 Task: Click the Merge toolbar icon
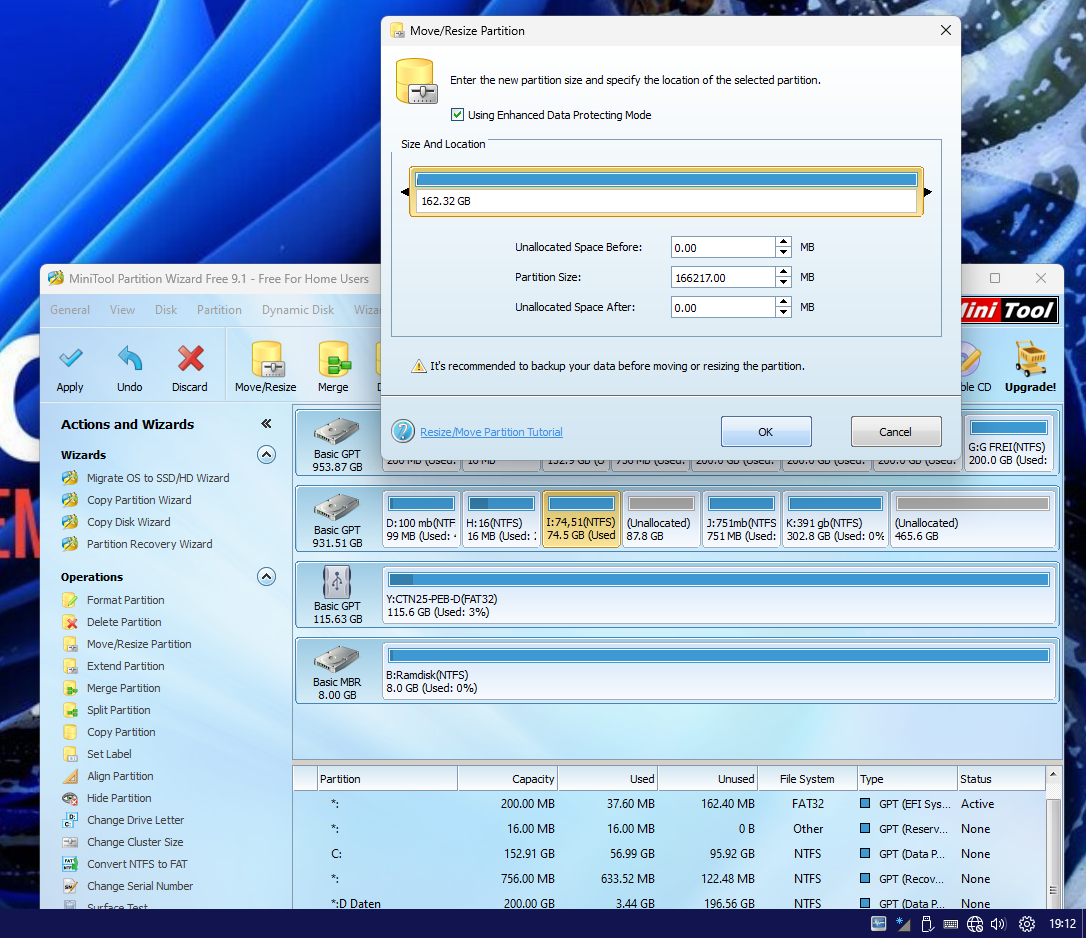point(333,359)
